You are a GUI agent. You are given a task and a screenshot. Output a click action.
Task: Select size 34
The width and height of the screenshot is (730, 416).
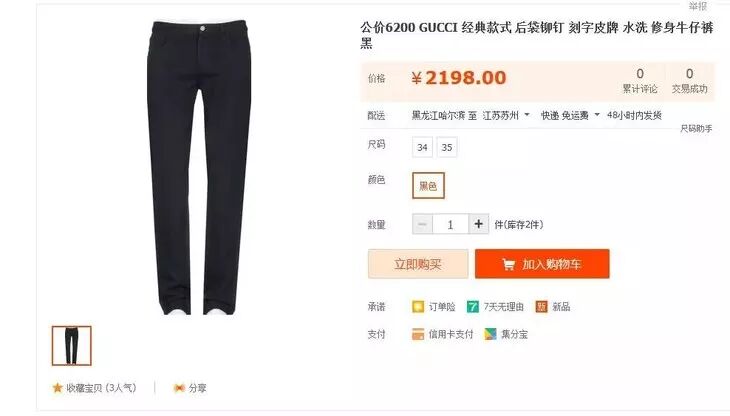point(422,148)
